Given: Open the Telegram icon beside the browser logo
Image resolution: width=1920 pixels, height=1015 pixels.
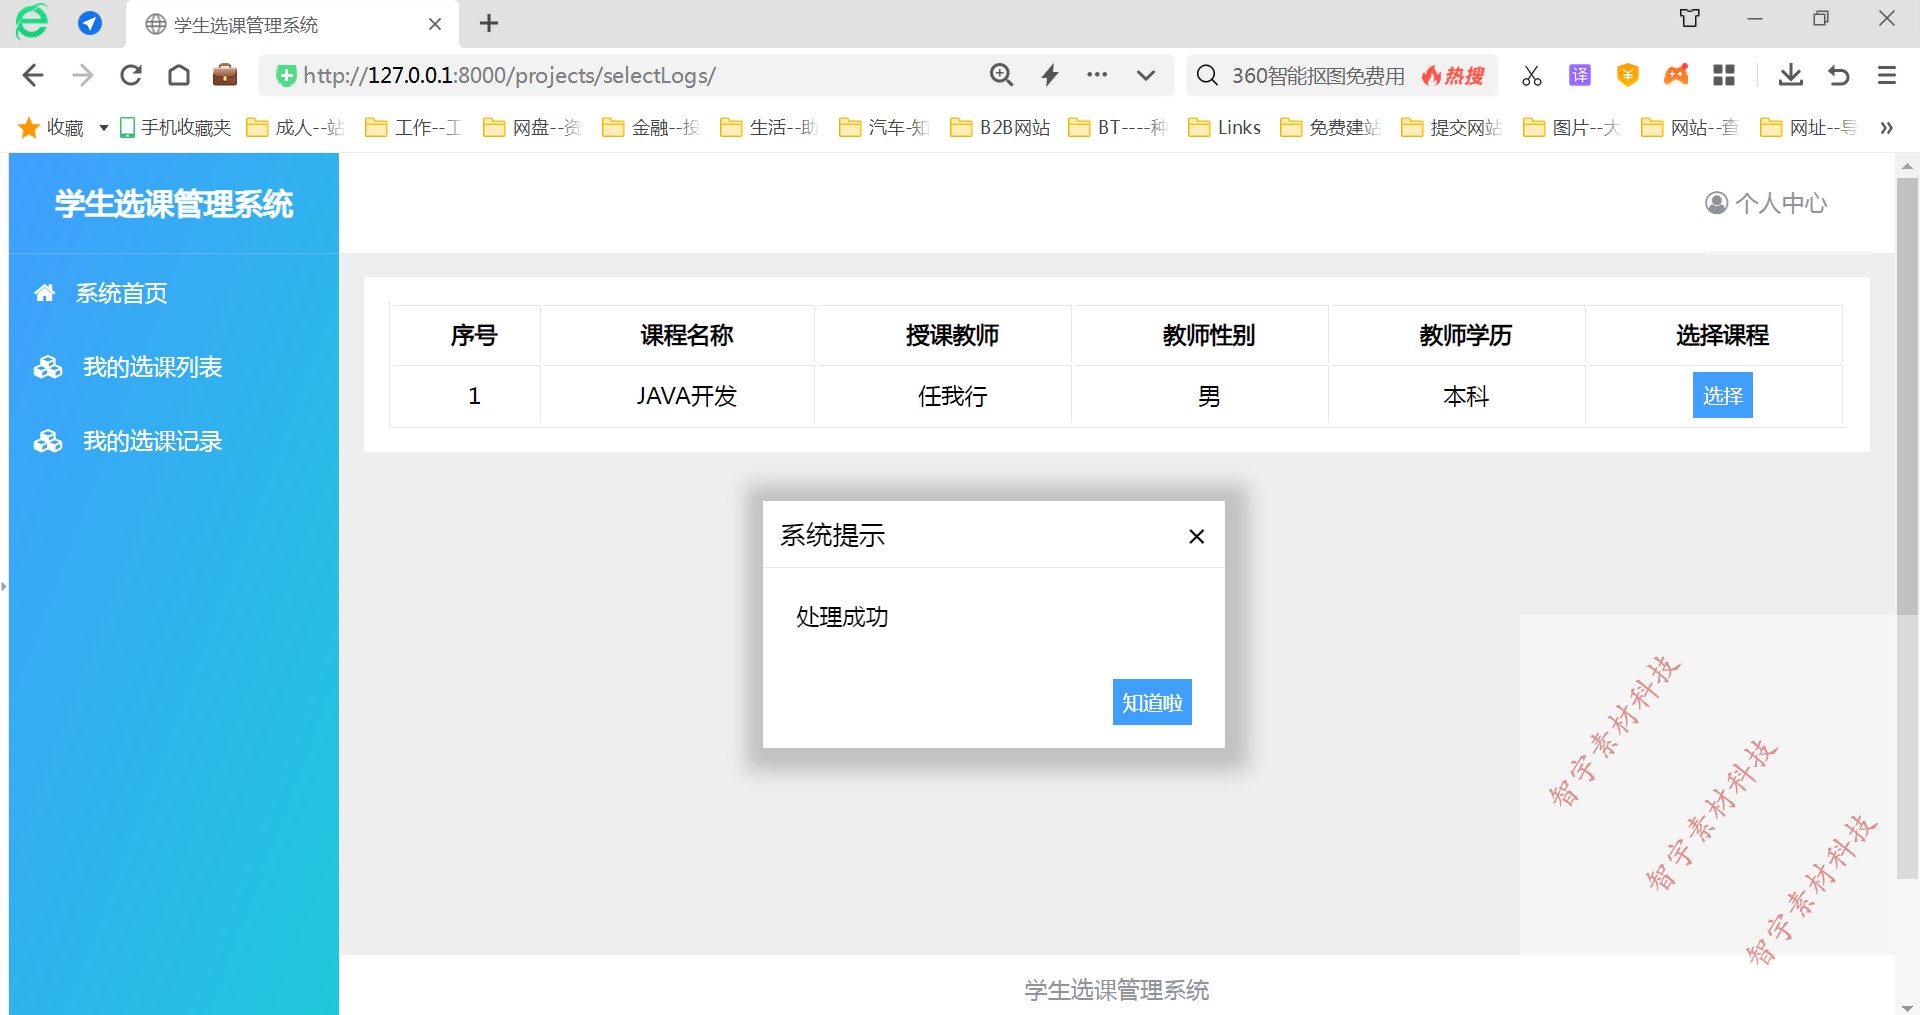Looking at the screenshot, I should click(90, 22).
